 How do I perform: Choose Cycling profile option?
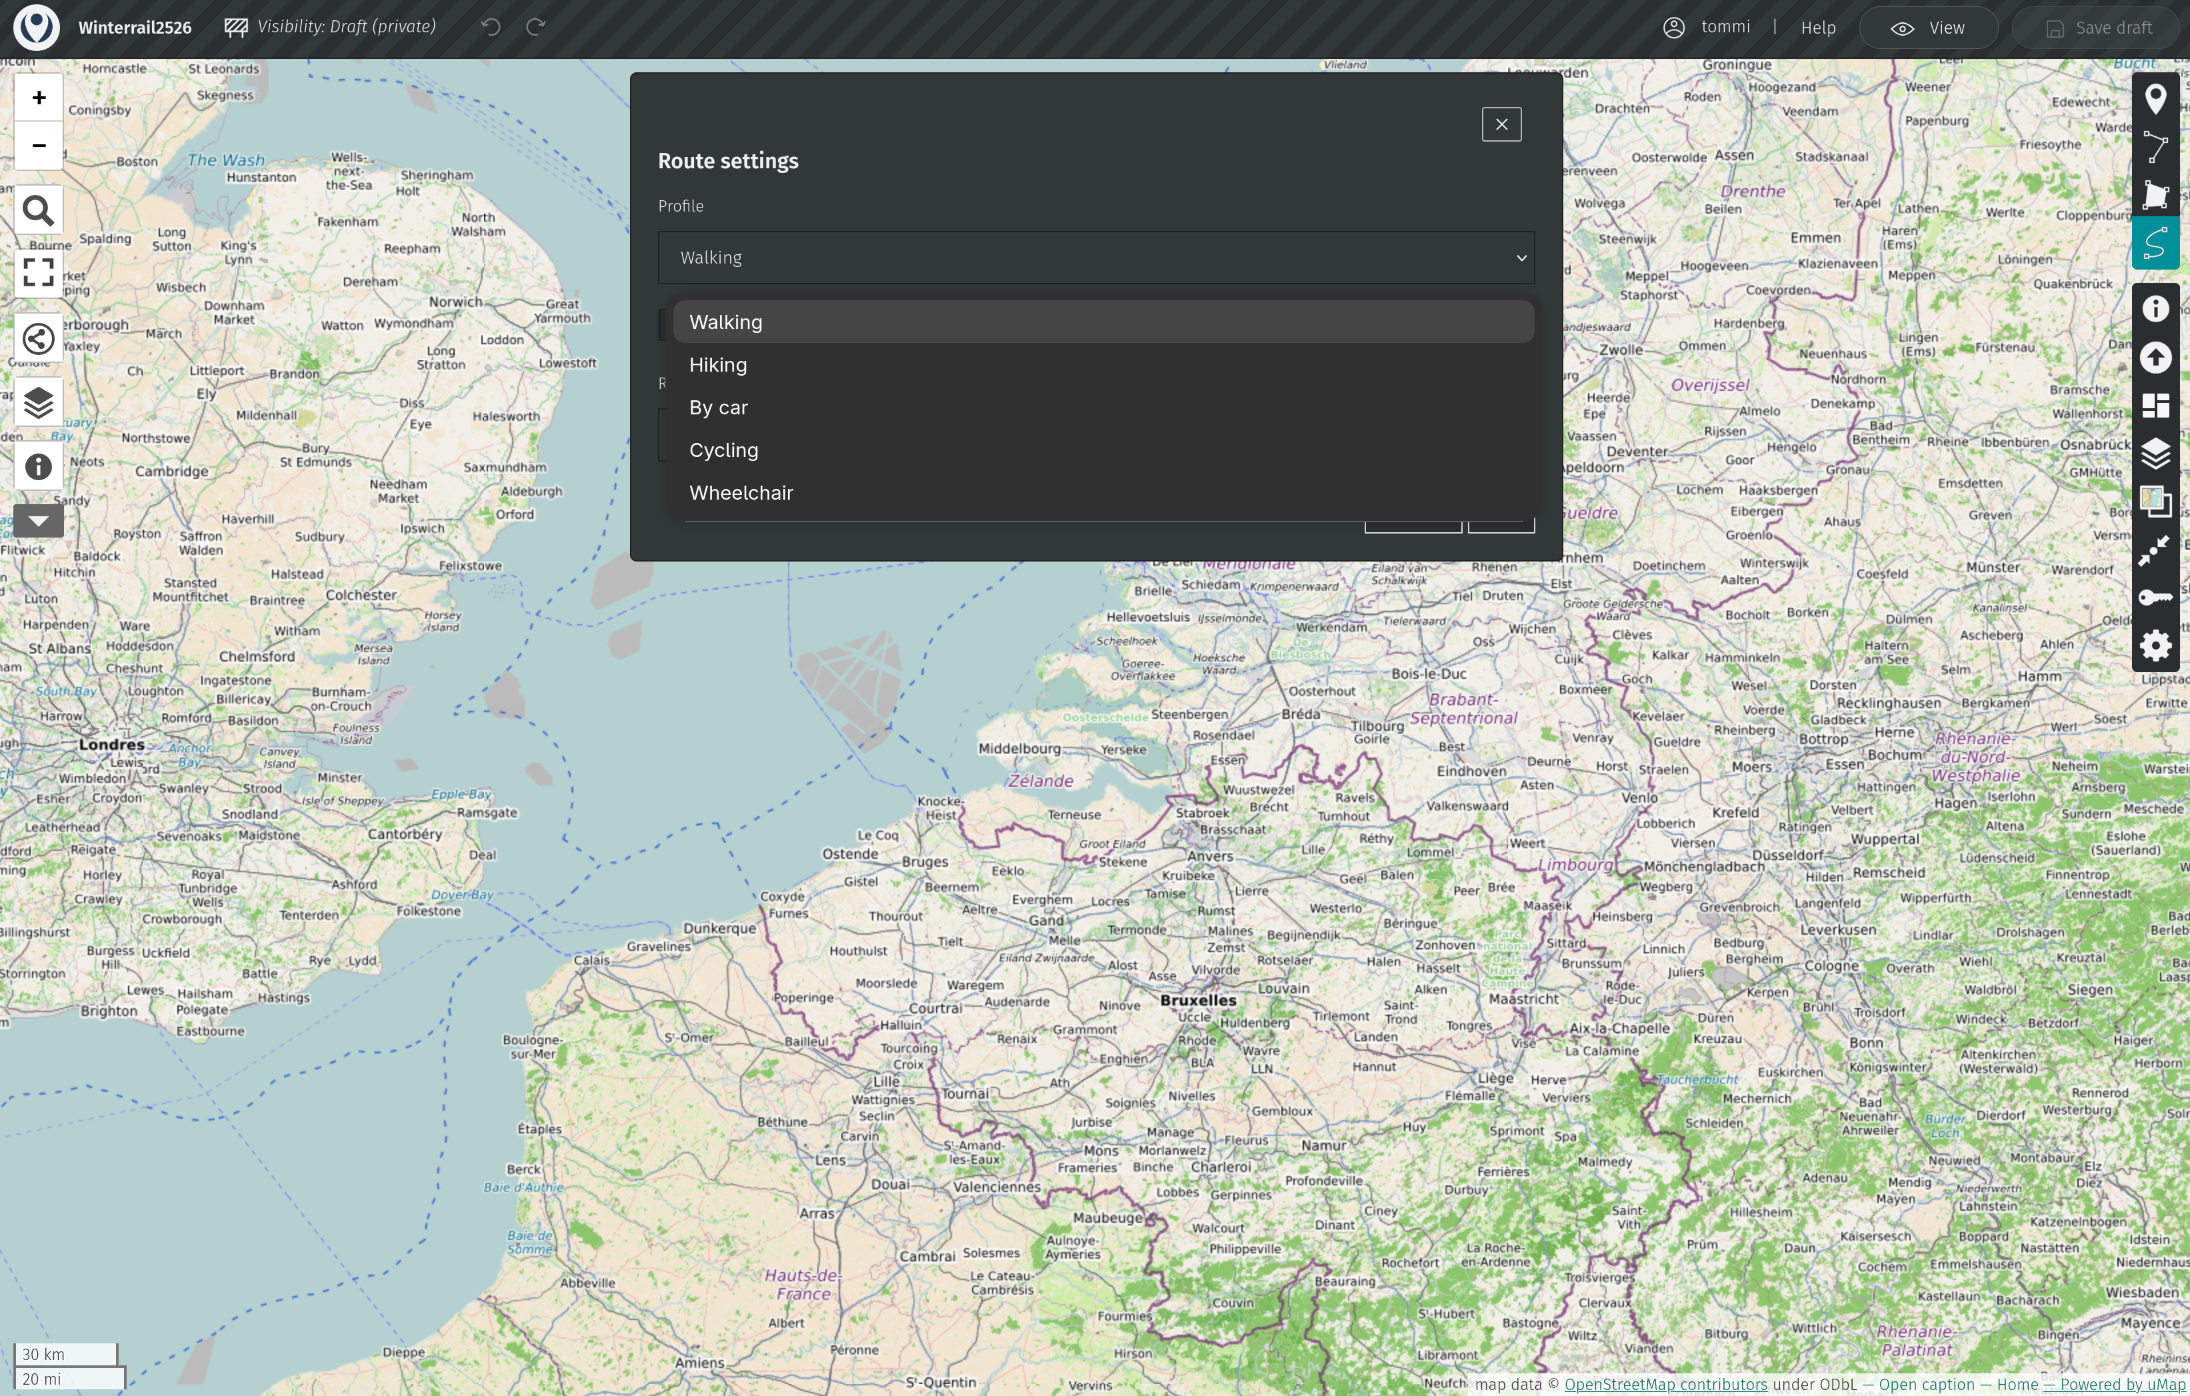click(723, 450)
